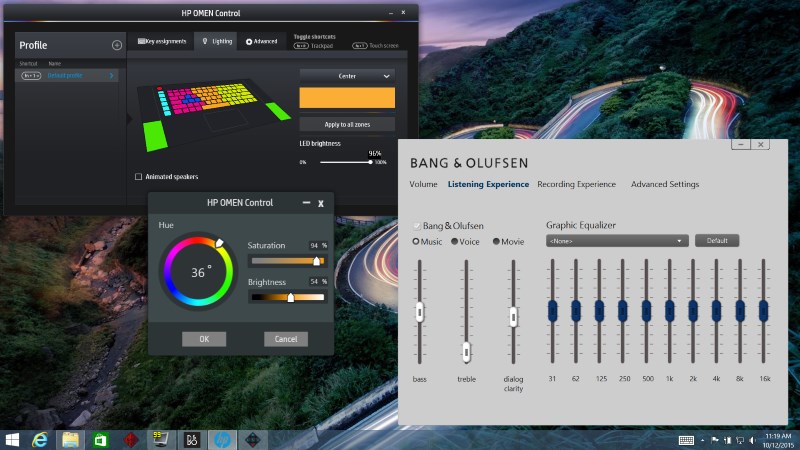
Task: Click the bass slider handle
Action: tap(419, 312)
